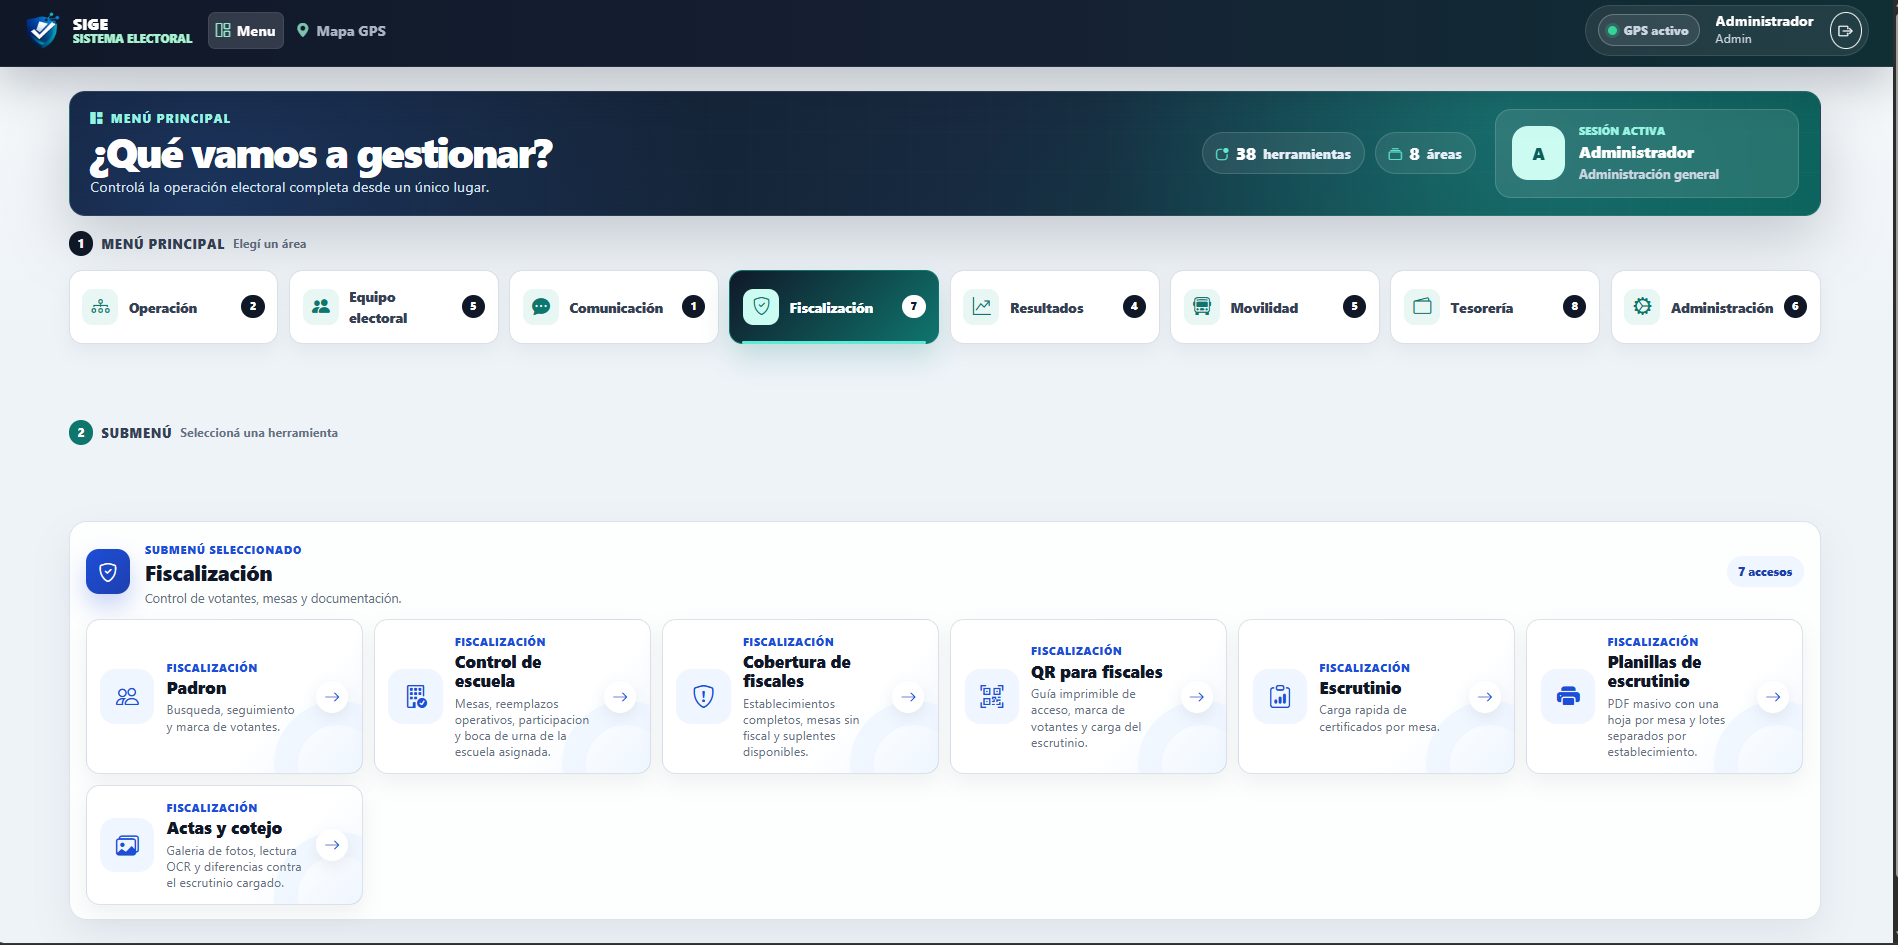Click the Movilidad tab label

1264,308
